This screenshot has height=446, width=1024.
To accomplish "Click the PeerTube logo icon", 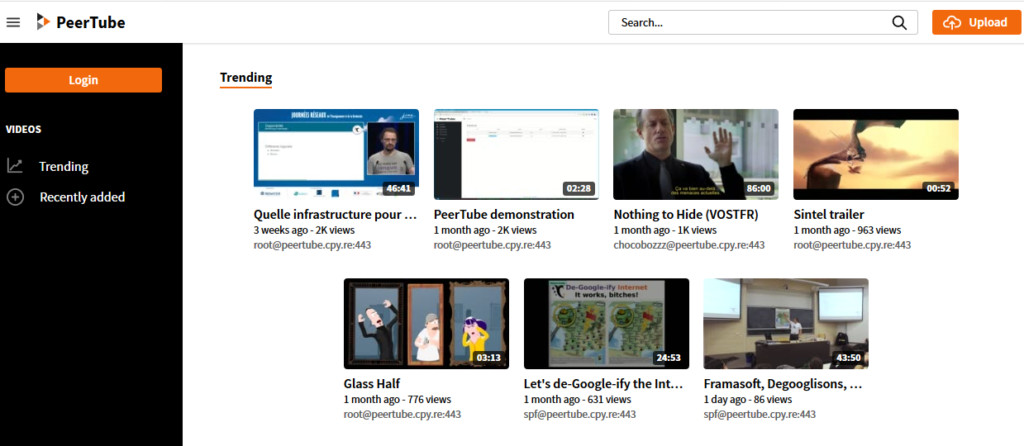I will coord(43,22).
